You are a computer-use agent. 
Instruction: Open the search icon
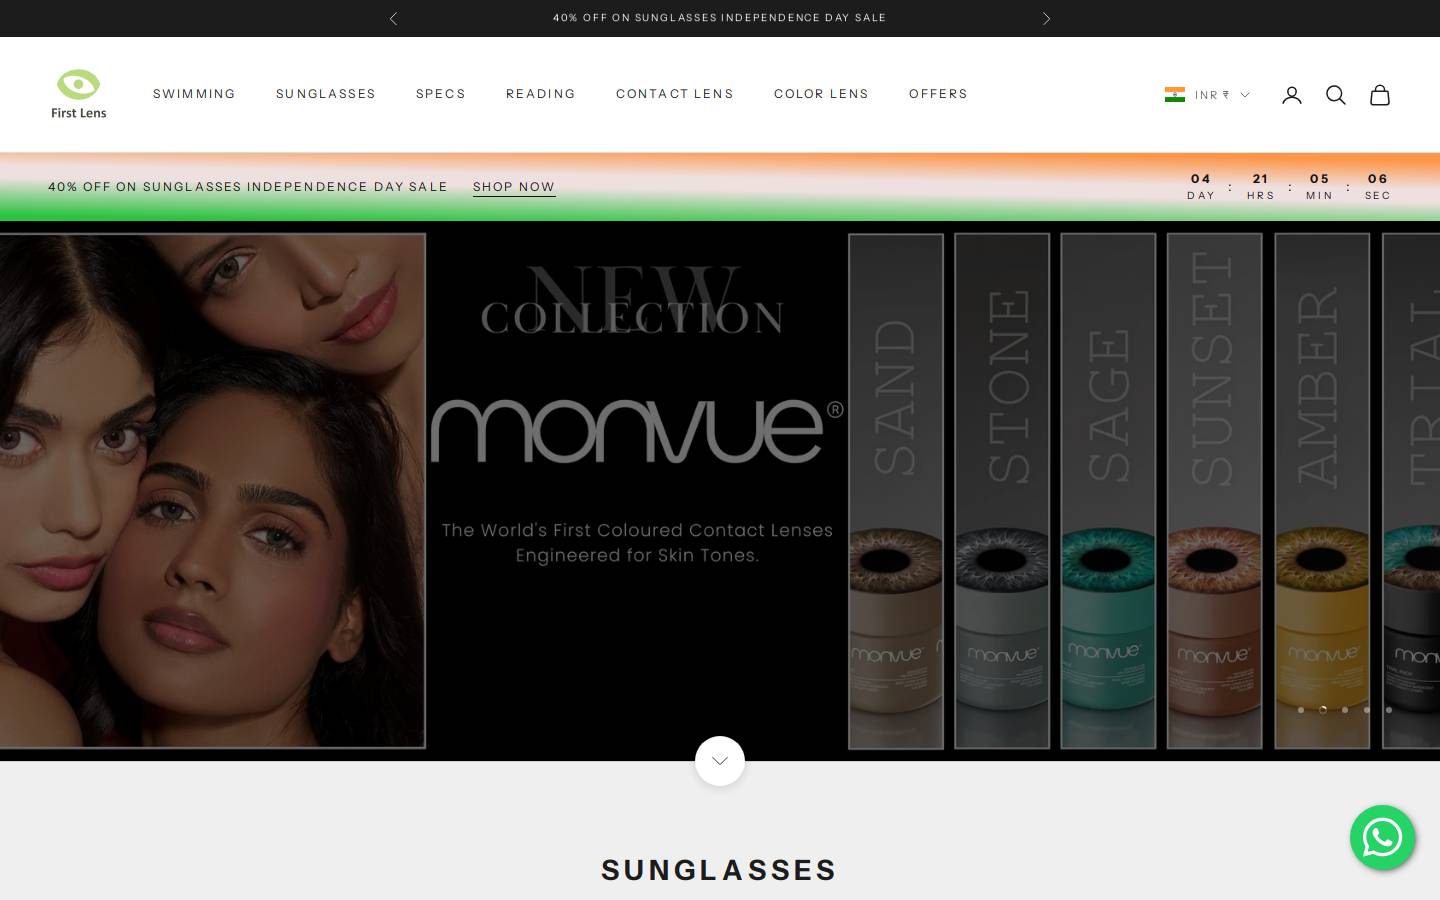[1336, 95]
